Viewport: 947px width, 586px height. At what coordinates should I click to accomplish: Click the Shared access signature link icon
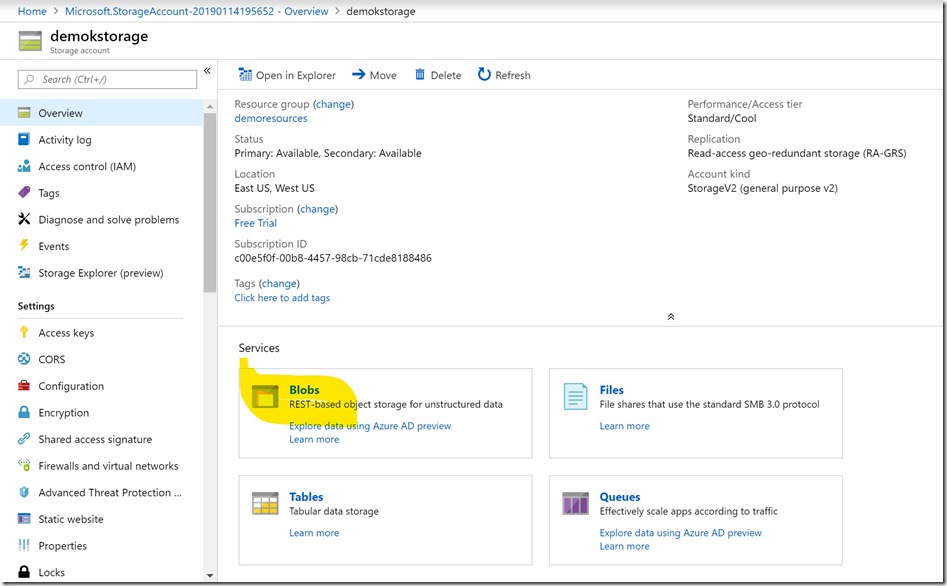click(24, 439)
